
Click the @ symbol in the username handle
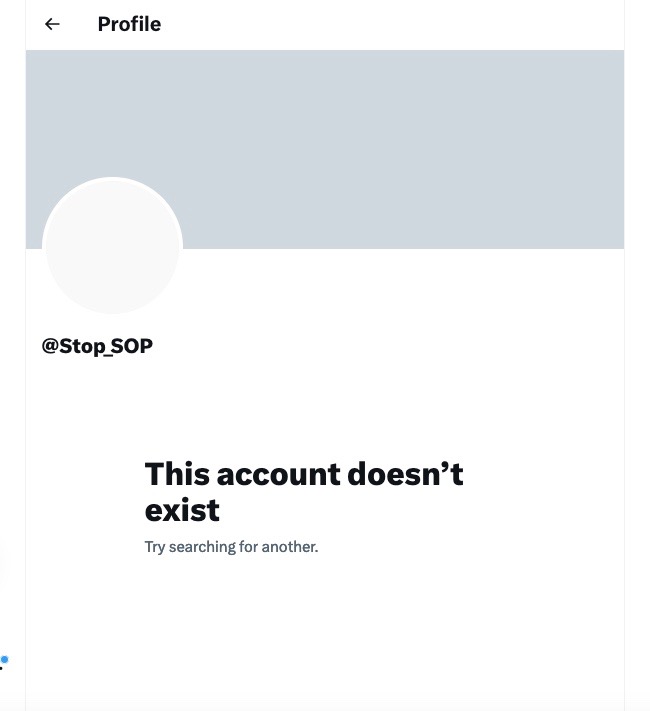tap(49, 347)
